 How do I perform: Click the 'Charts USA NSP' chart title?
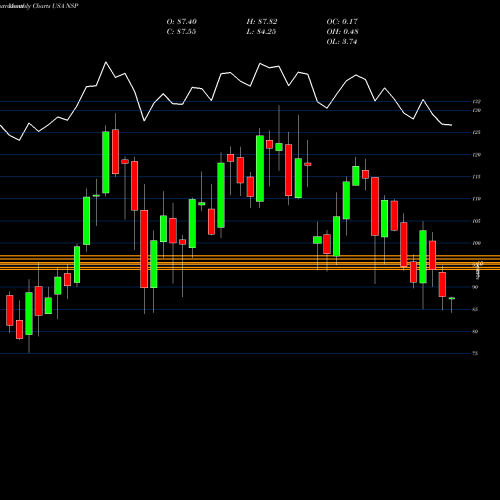(x=56, y=6)
